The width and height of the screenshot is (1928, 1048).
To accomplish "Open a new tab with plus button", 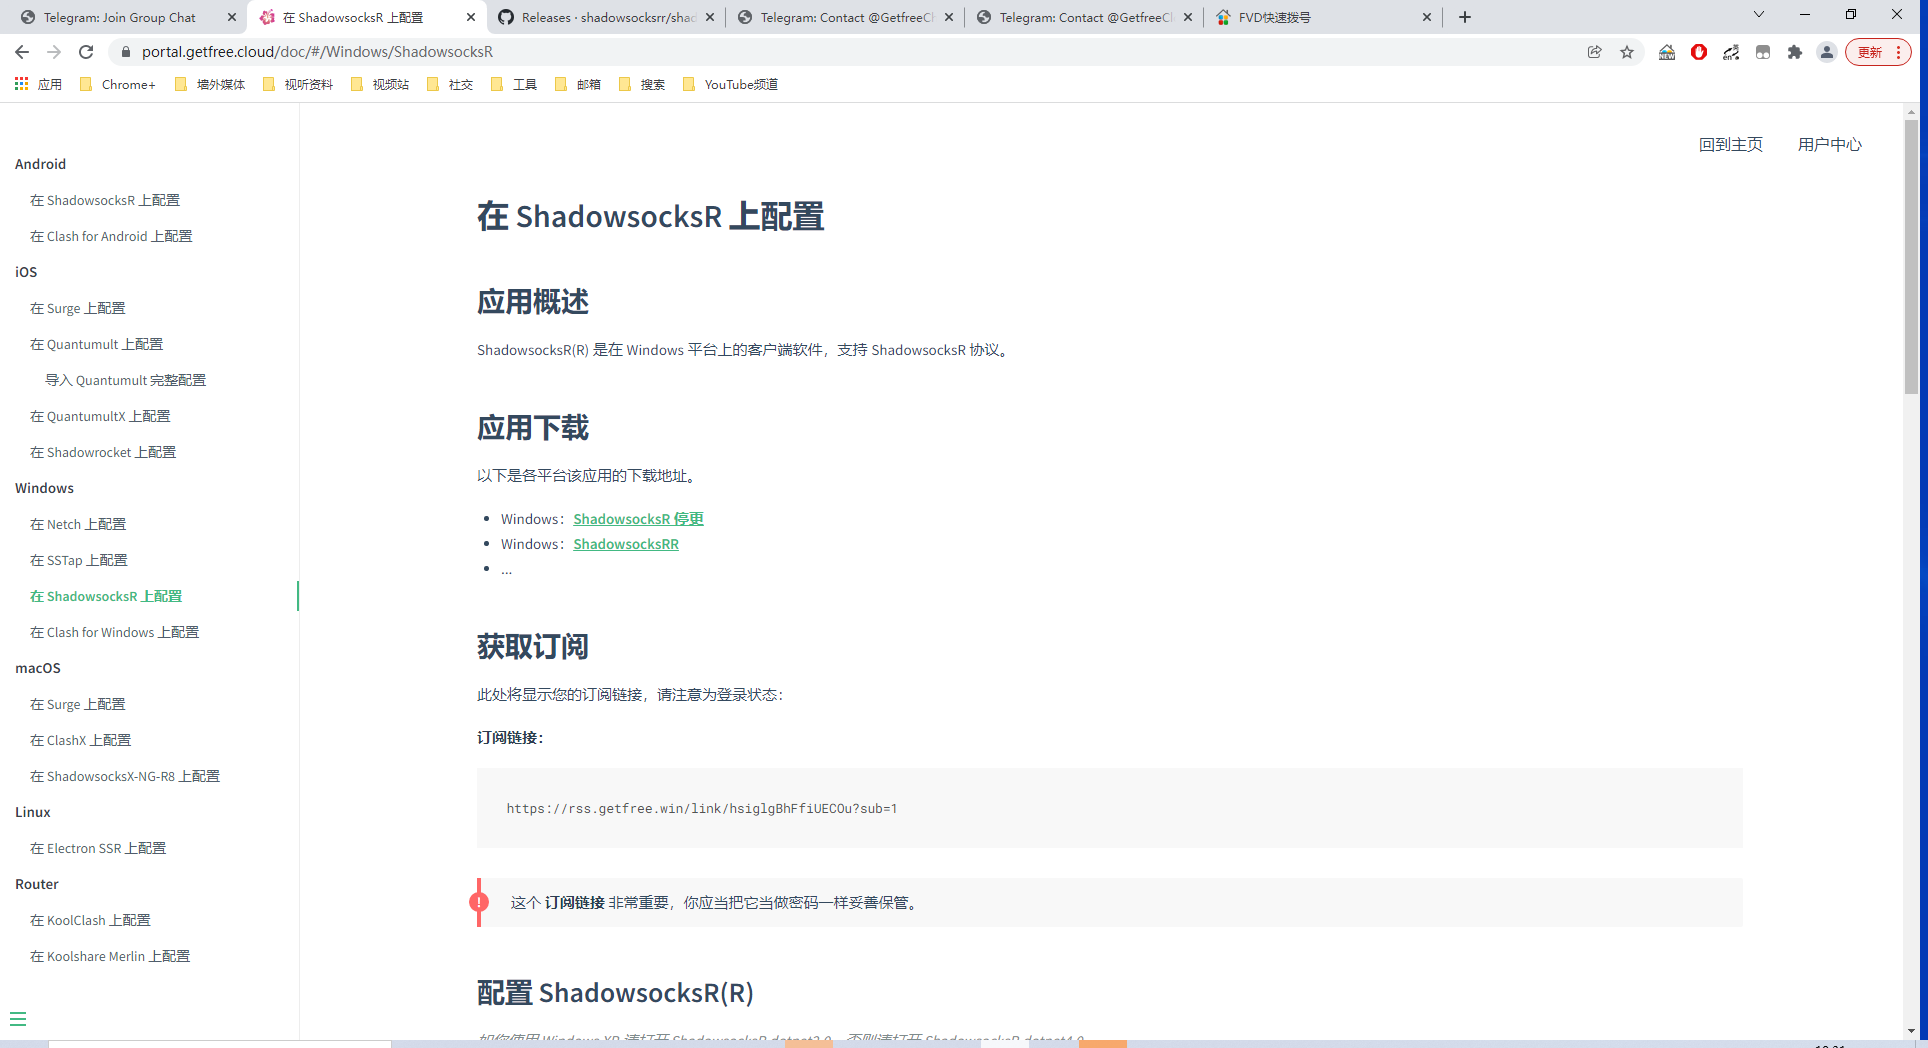I will 1465,17.
